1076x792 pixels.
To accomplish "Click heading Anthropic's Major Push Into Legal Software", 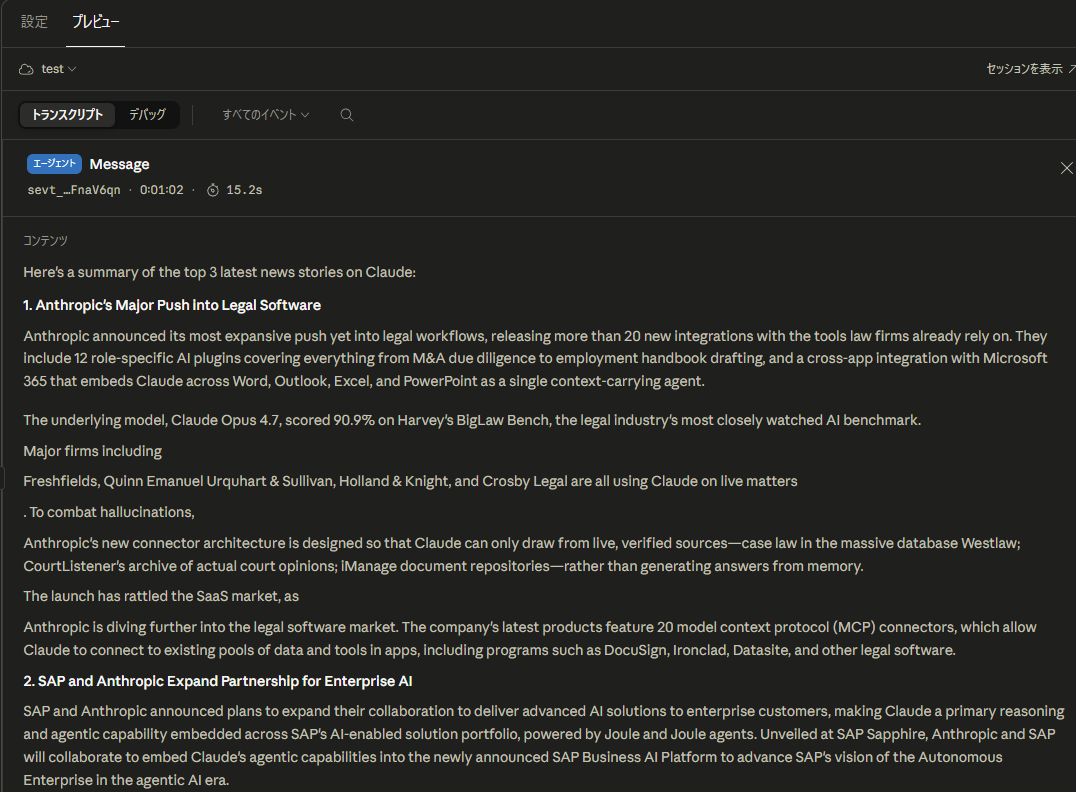I will [x=172, y=305].
